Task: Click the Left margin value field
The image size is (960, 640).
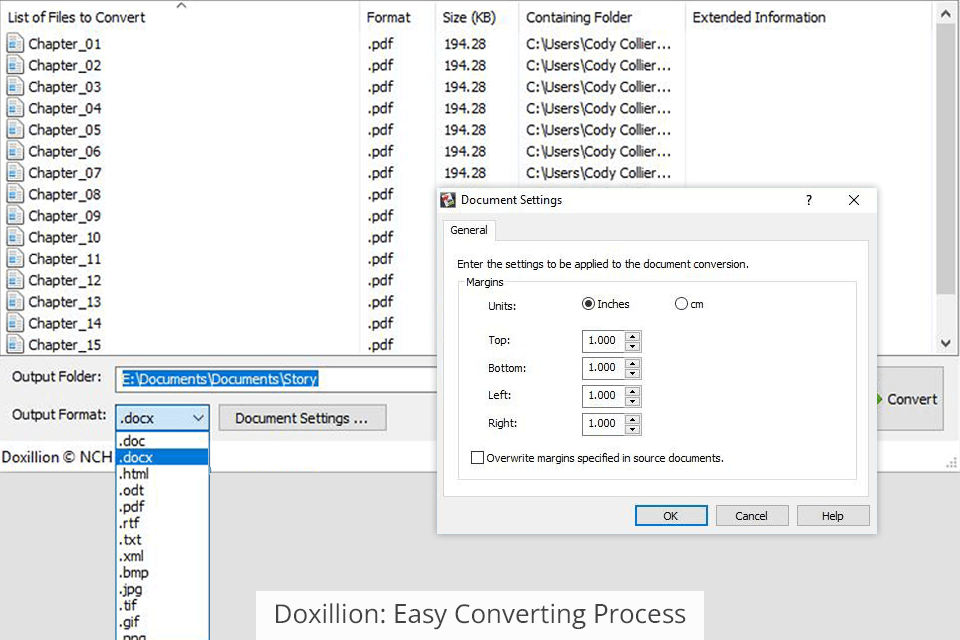Action: coord(603,396)
